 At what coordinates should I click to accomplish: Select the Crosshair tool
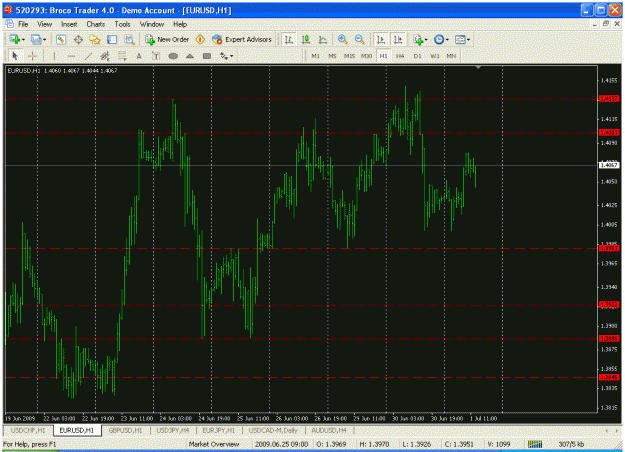(x=33, y=56)
